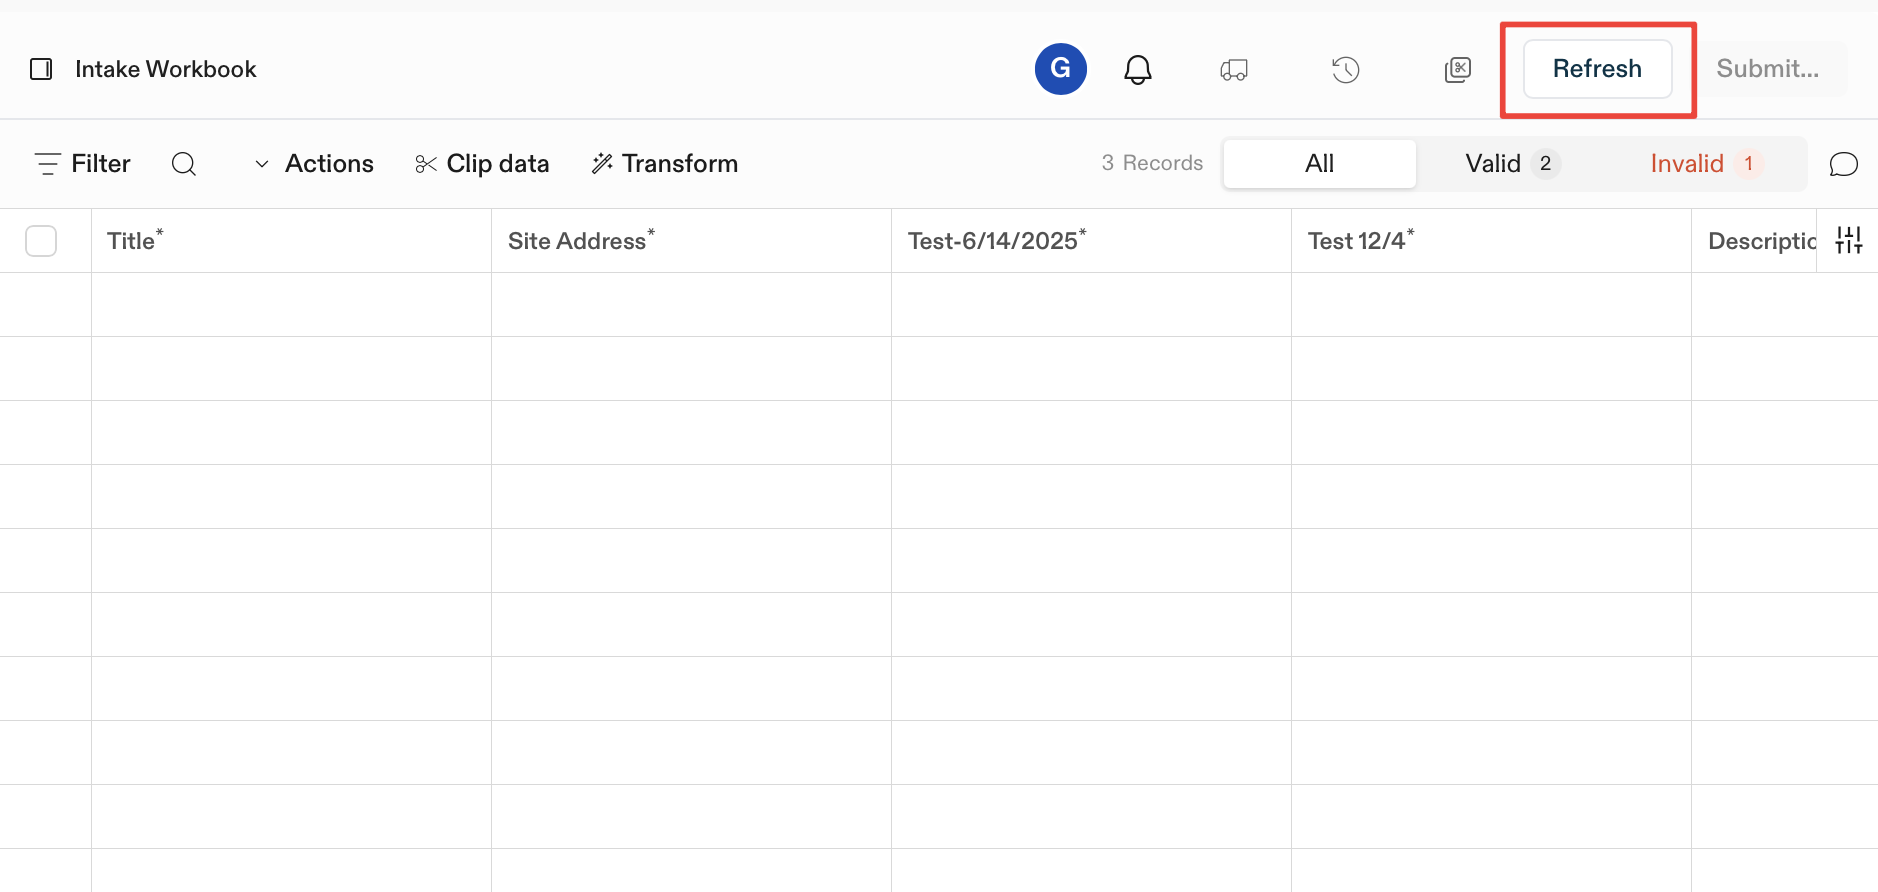
Task: Toggle the sidebar panel icon
Action: [41, 69]
